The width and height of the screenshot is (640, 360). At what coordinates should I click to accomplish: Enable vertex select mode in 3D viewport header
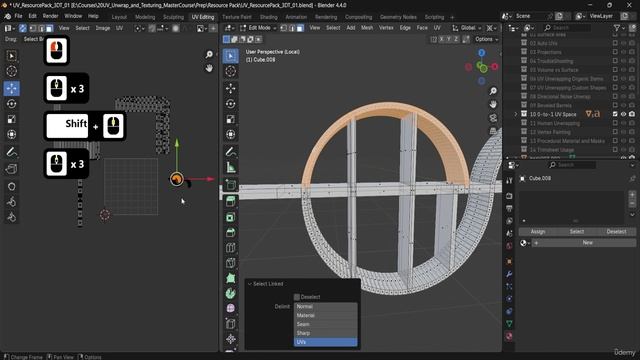(x=284, y=28)
